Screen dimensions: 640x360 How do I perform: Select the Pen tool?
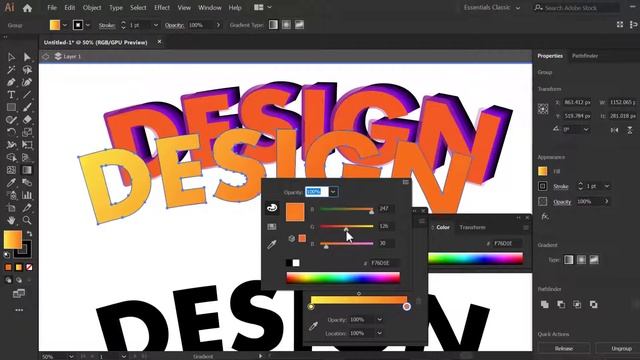[x=11, y=82]
